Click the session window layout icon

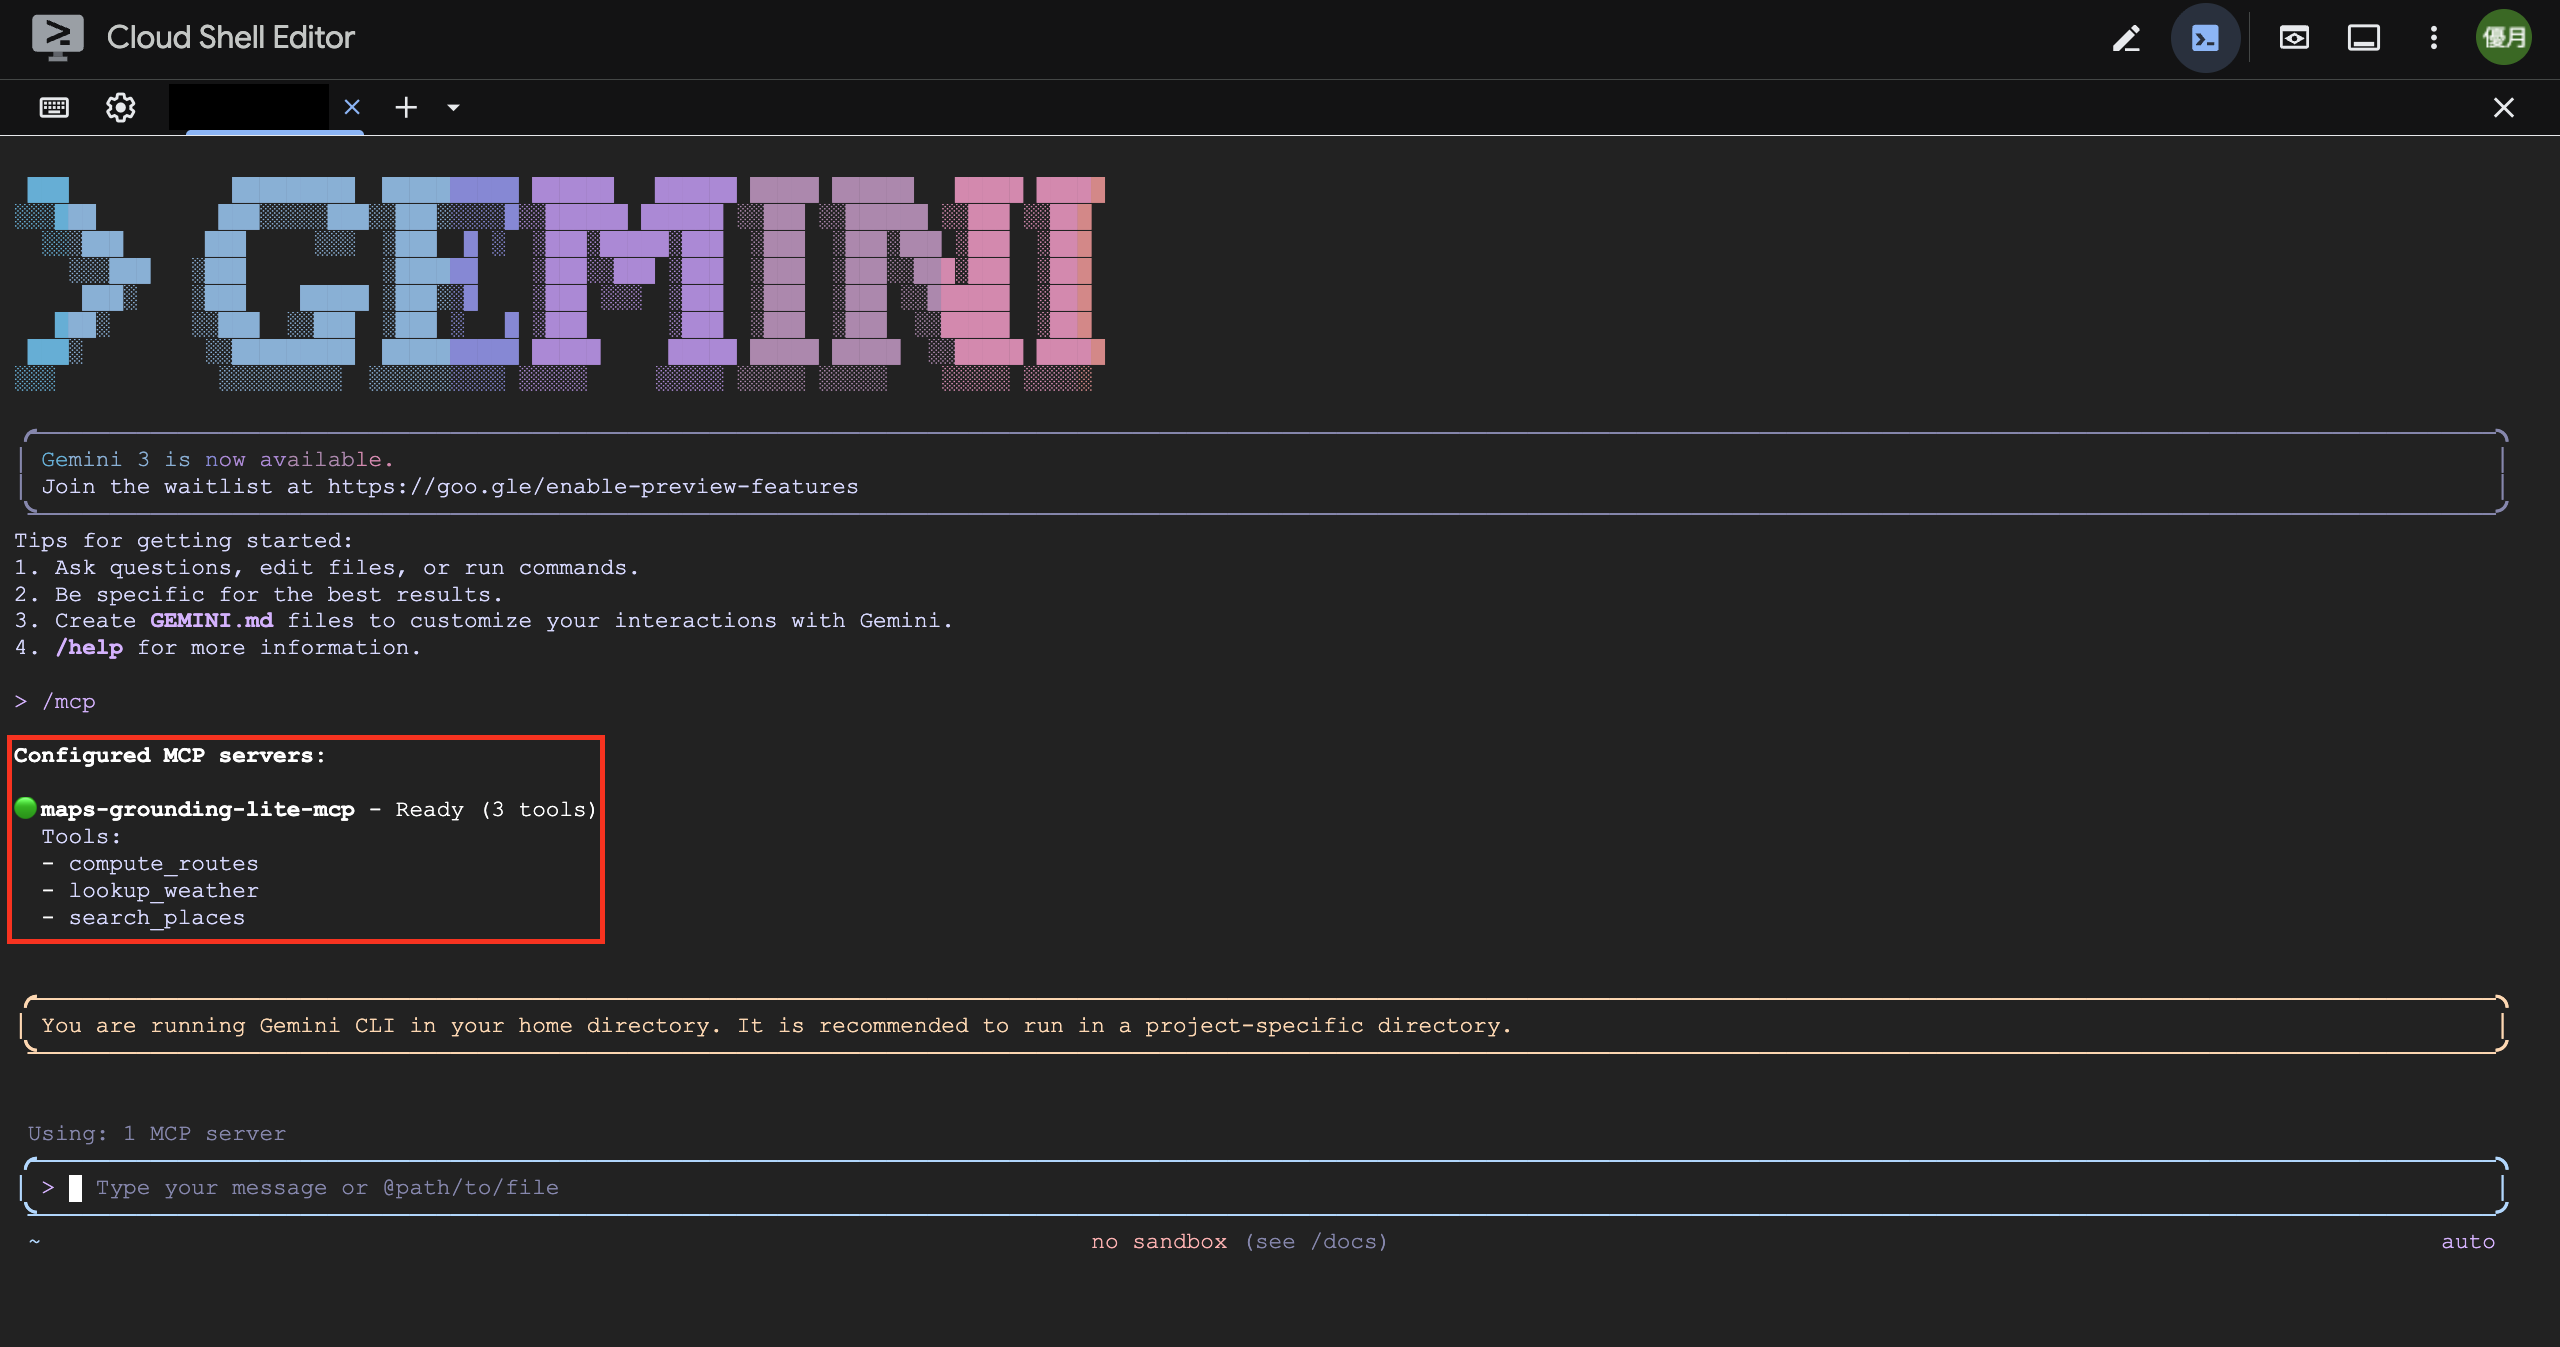2363,38
